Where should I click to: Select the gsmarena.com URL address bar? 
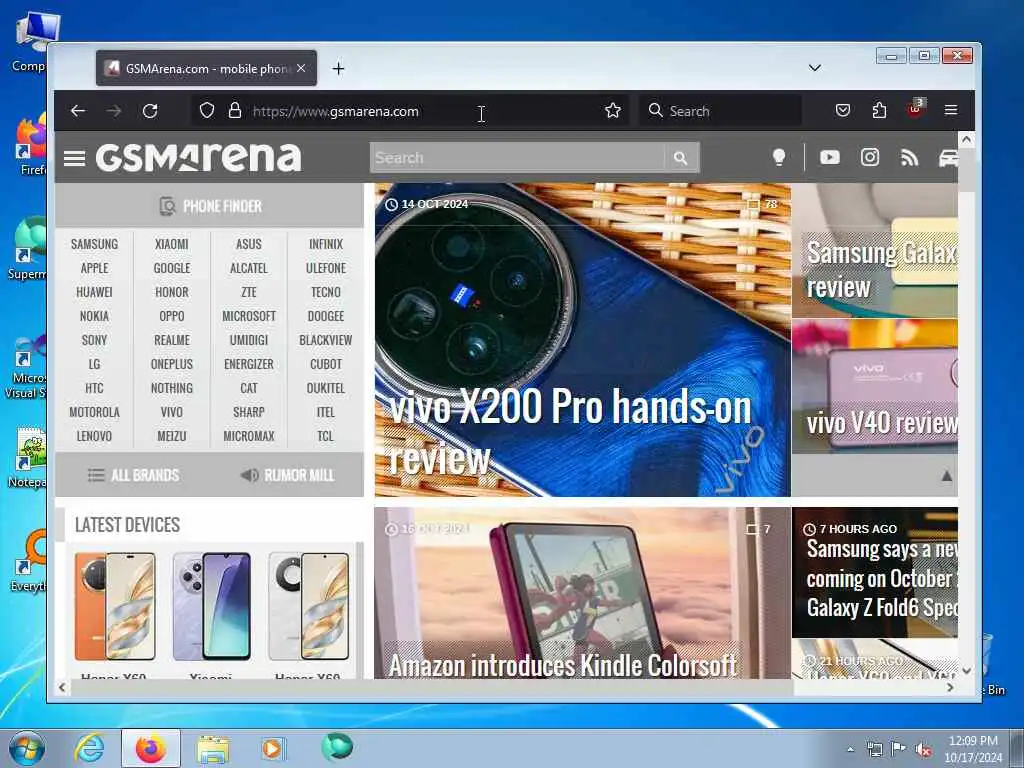tap(410, 111)
